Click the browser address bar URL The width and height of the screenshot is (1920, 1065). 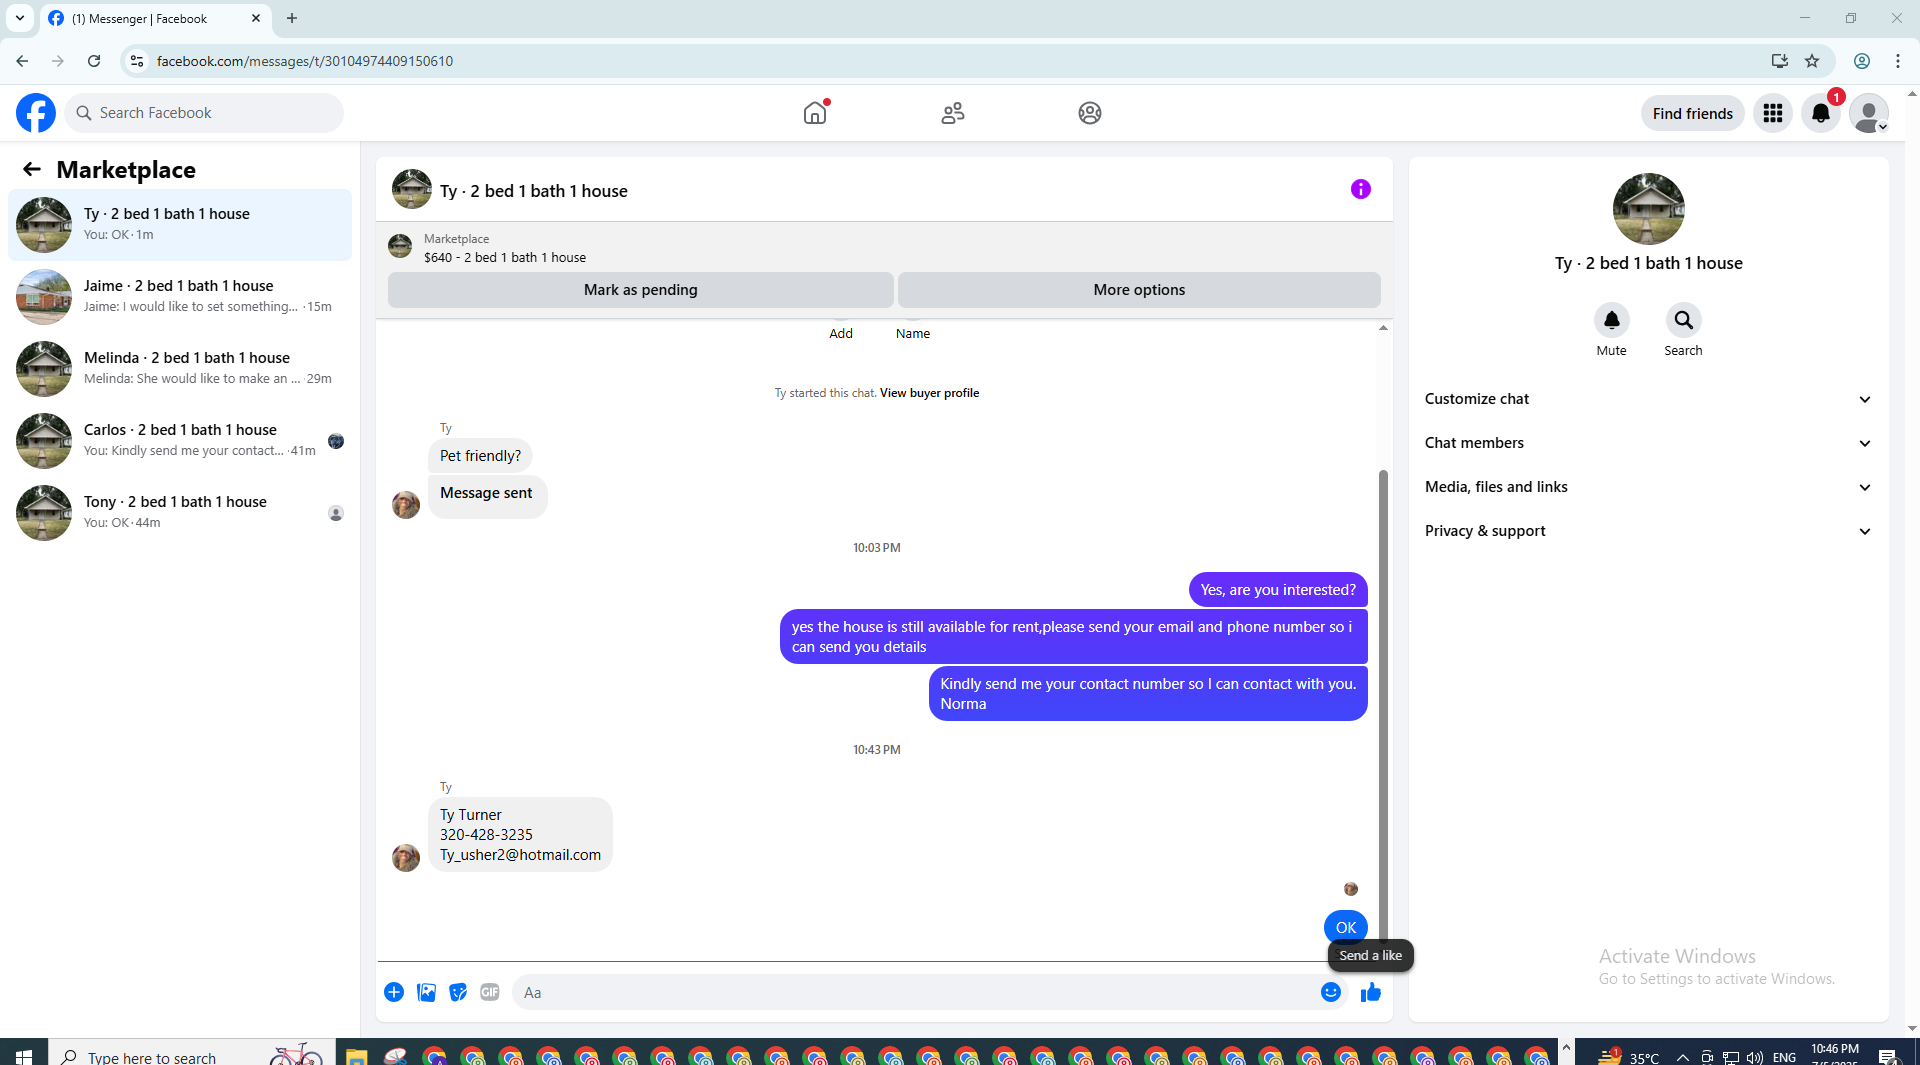(x=305, y=61)
